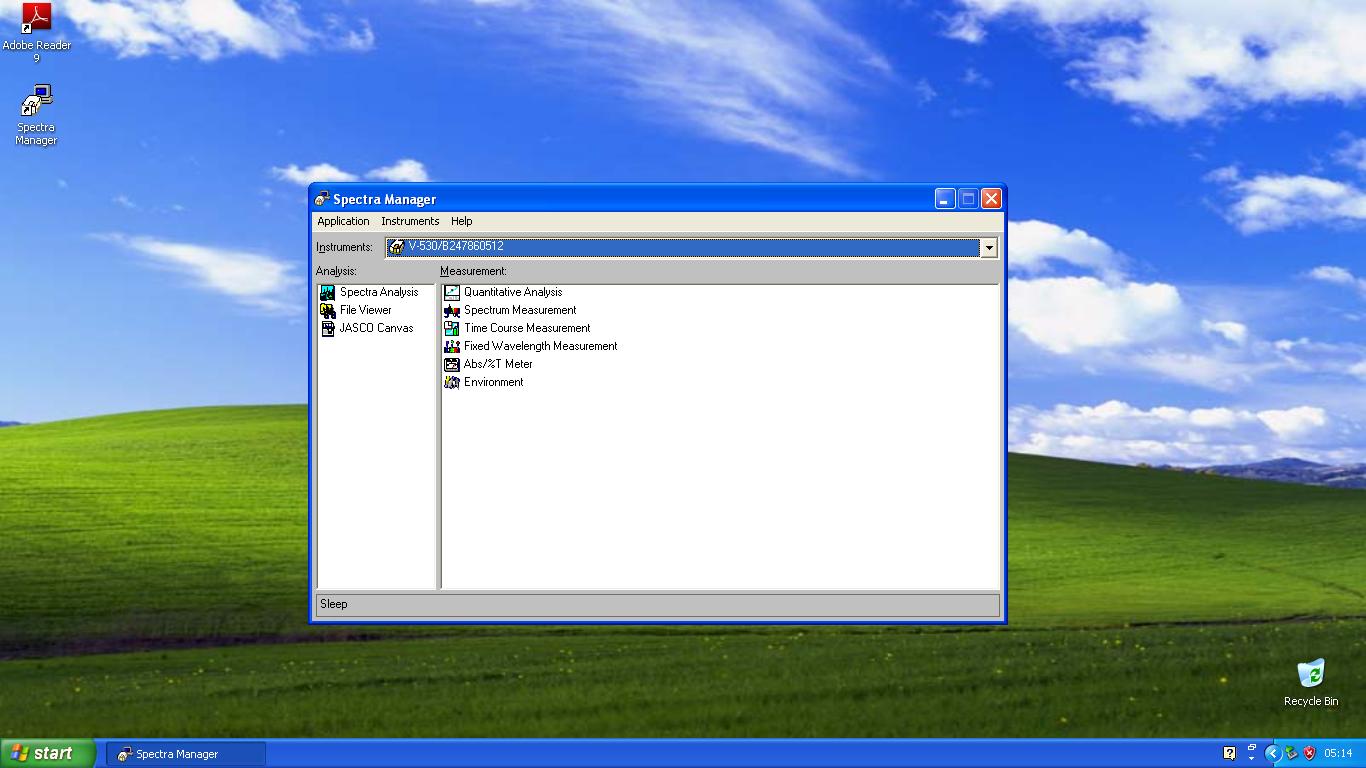
Task: Open the Help menu
Action: [x=461, y=221]
